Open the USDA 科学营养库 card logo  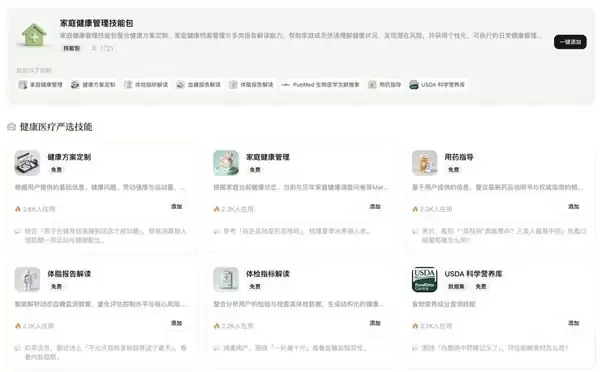coord(424,279)
